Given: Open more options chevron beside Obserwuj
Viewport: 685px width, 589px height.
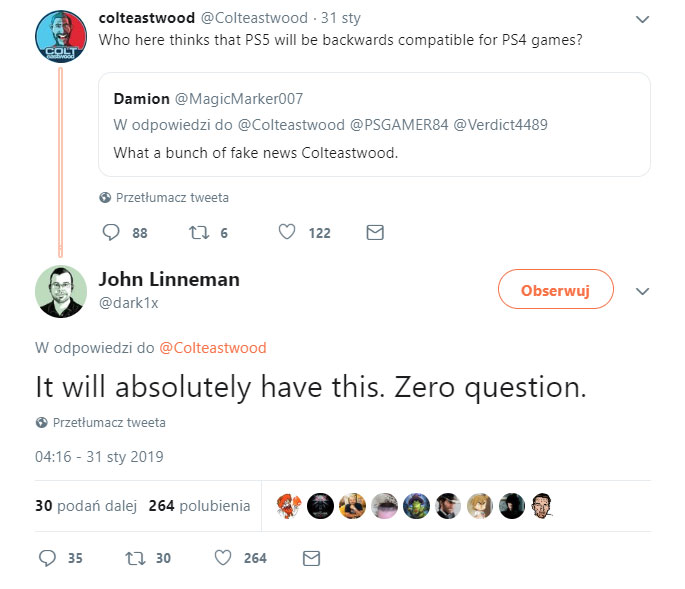Looking at the screenshot, I should [643, 291].
